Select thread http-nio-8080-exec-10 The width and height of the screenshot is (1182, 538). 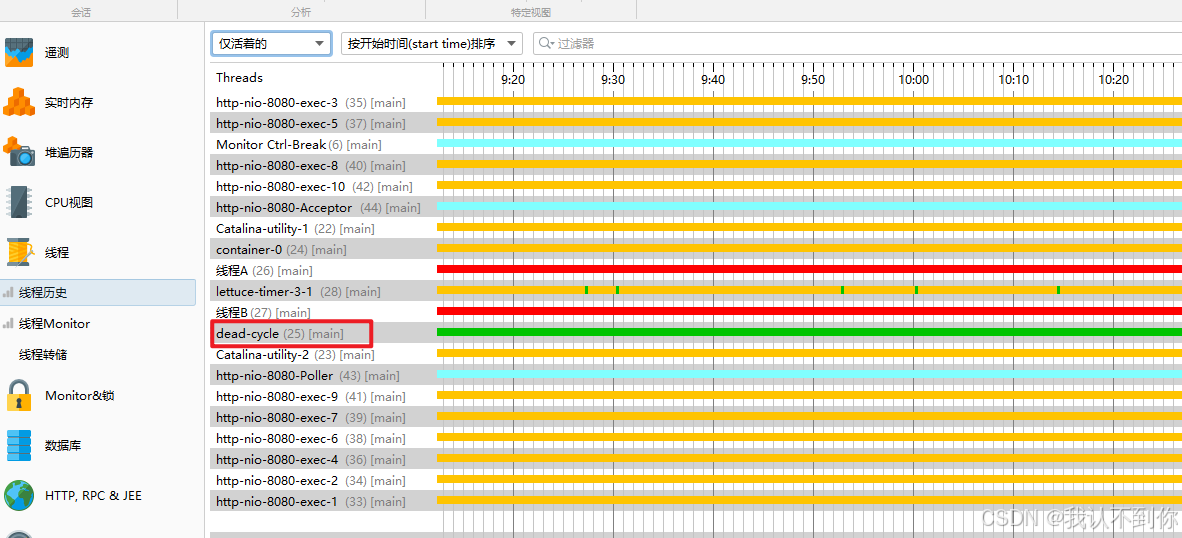pos(323,186)
